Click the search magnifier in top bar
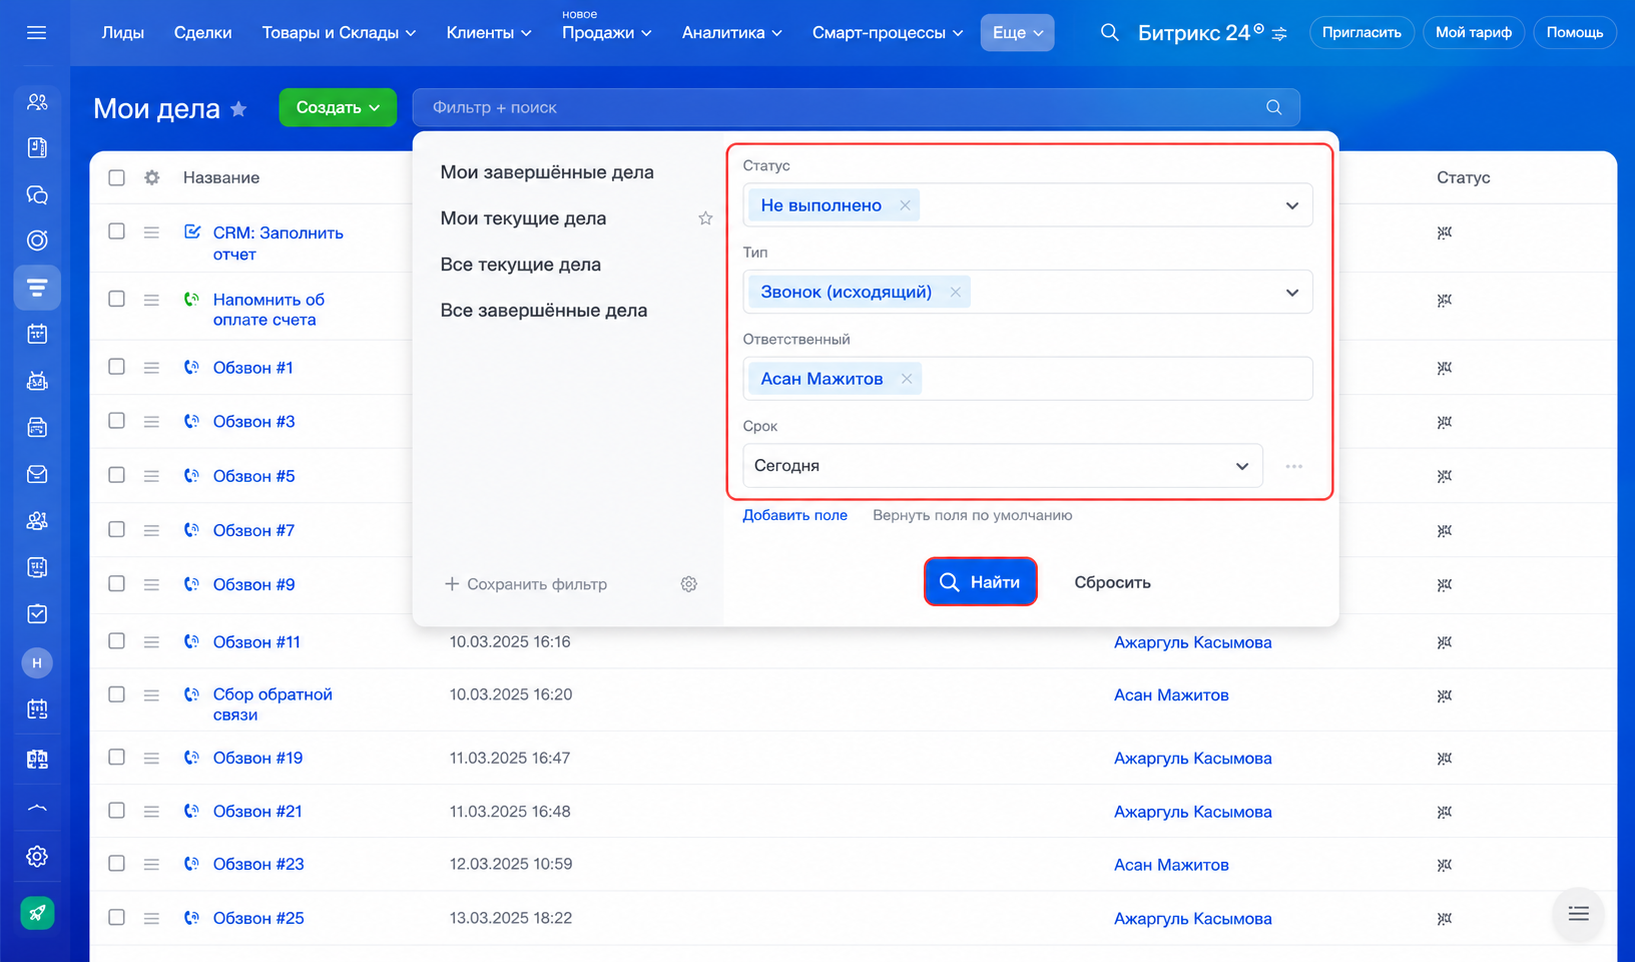1635x962 pixels. coord(1109,33)
